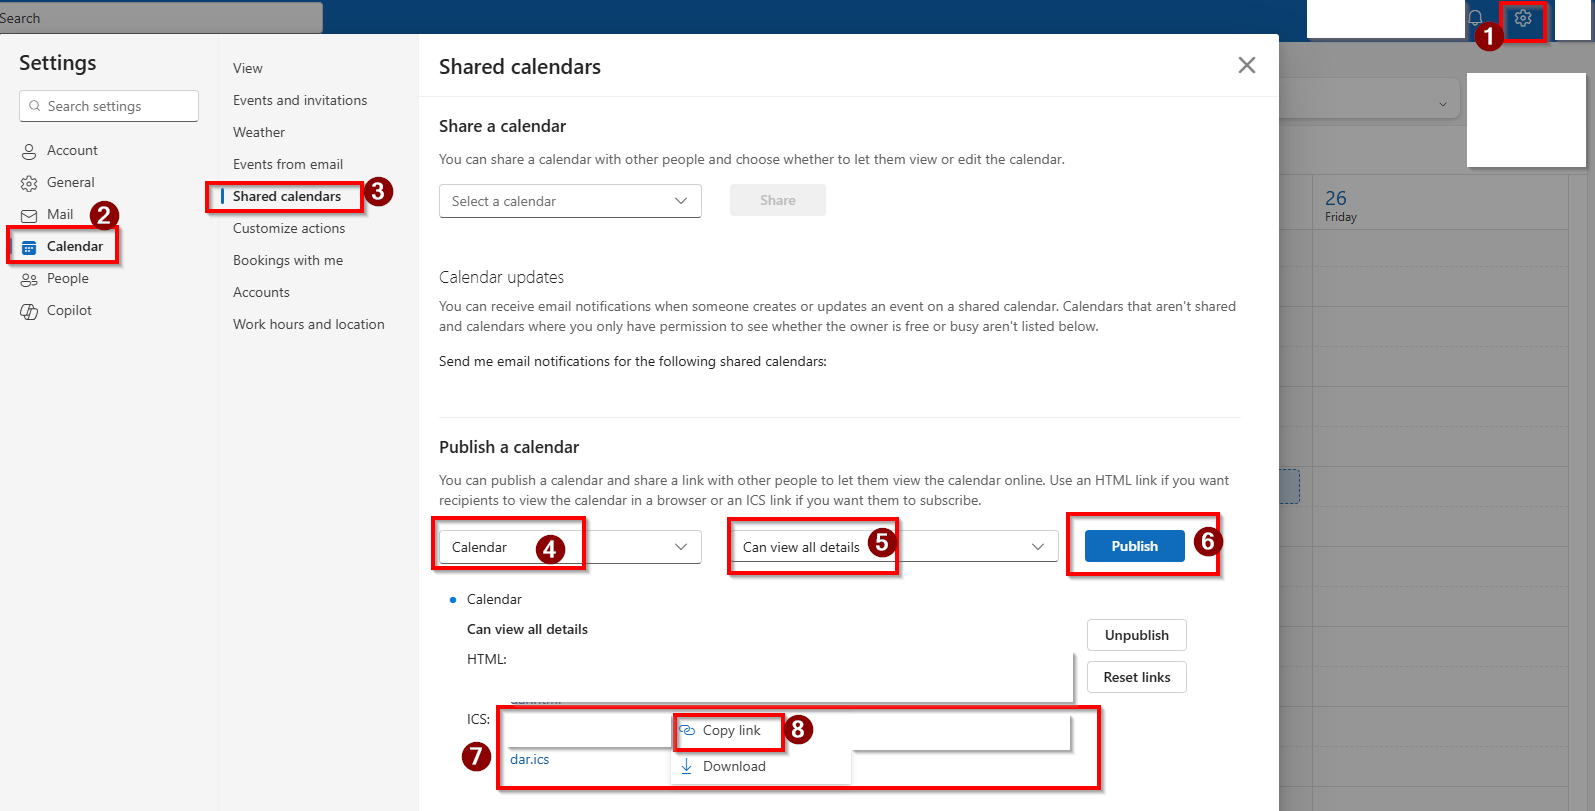Click the Search settings field
The height and width of the screenshot is (811, 1595).
[110, 106]
